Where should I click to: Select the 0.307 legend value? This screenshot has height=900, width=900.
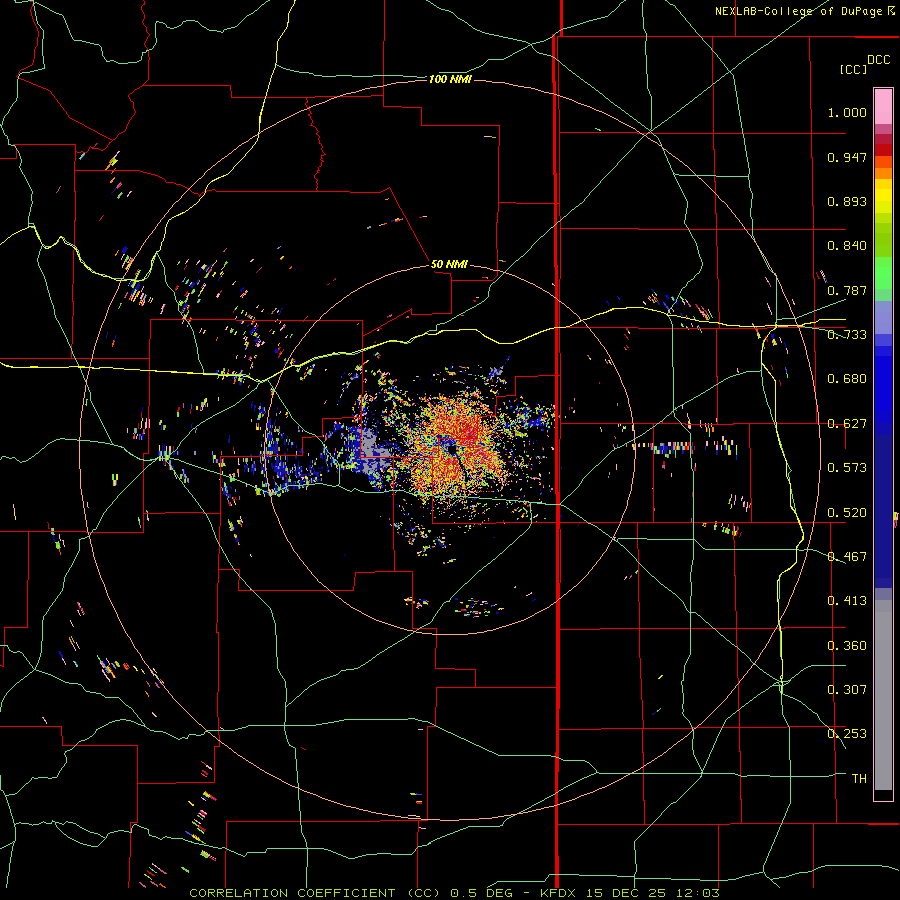pos(847,690)
